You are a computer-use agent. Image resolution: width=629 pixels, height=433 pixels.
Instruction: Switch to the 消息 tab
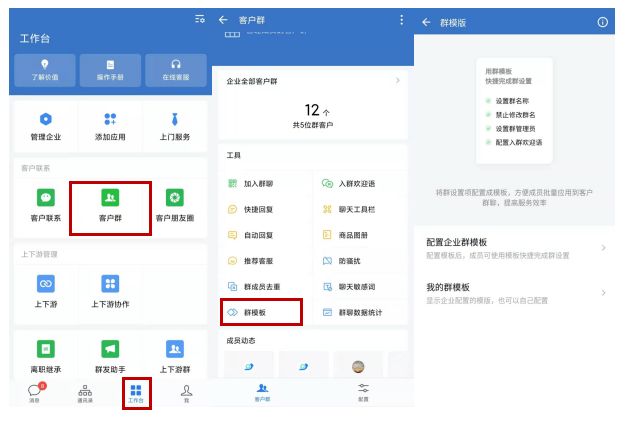point(34,393)
